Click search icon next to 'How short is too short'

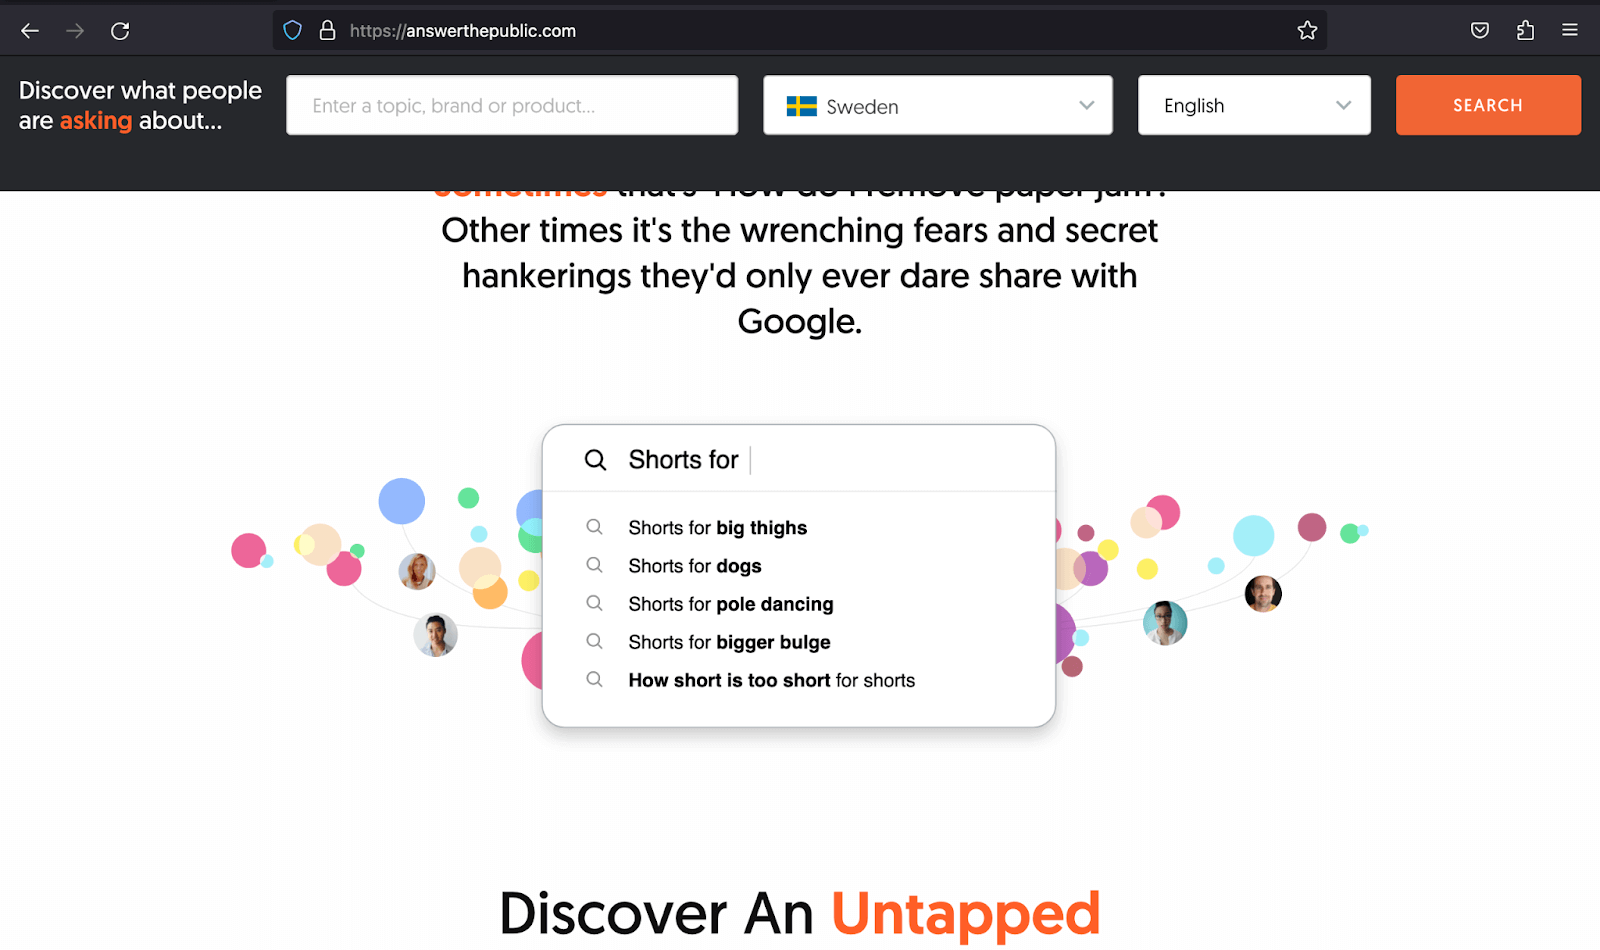pos(594,679)
